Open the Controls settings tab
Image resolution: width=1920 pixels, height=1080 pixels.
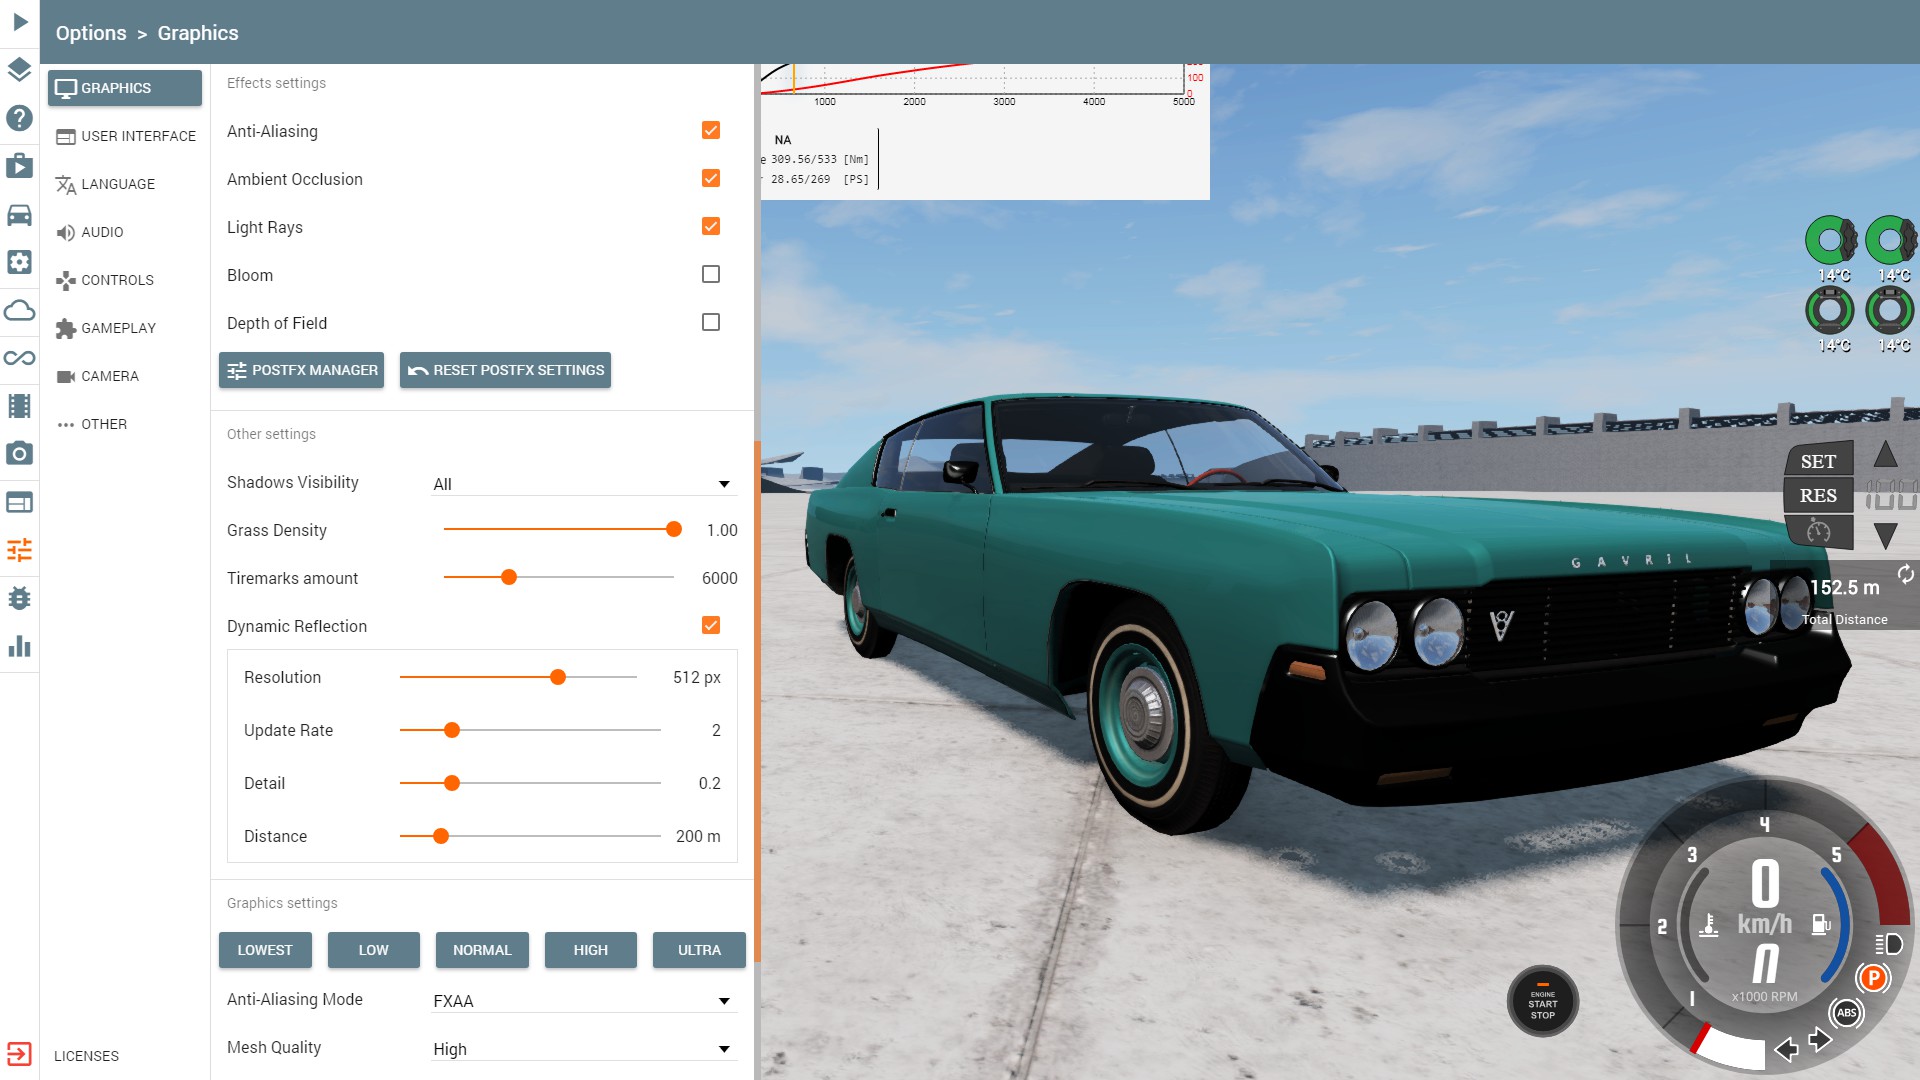tap(117, 280)
